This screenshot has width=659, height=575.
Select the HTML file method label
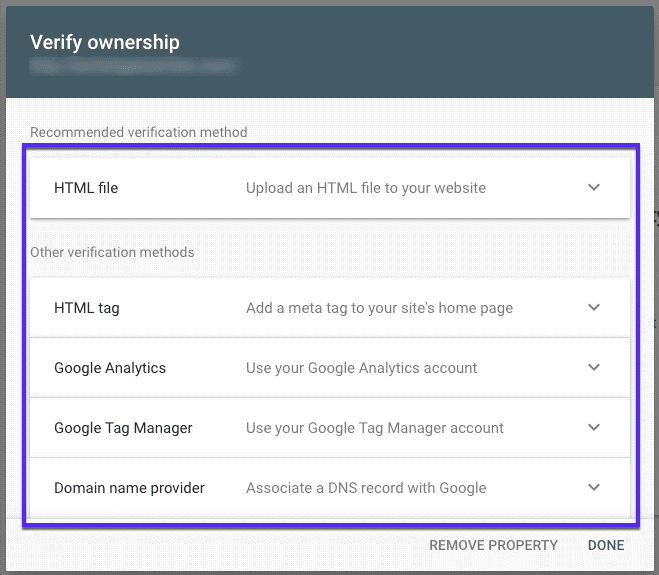86,188
